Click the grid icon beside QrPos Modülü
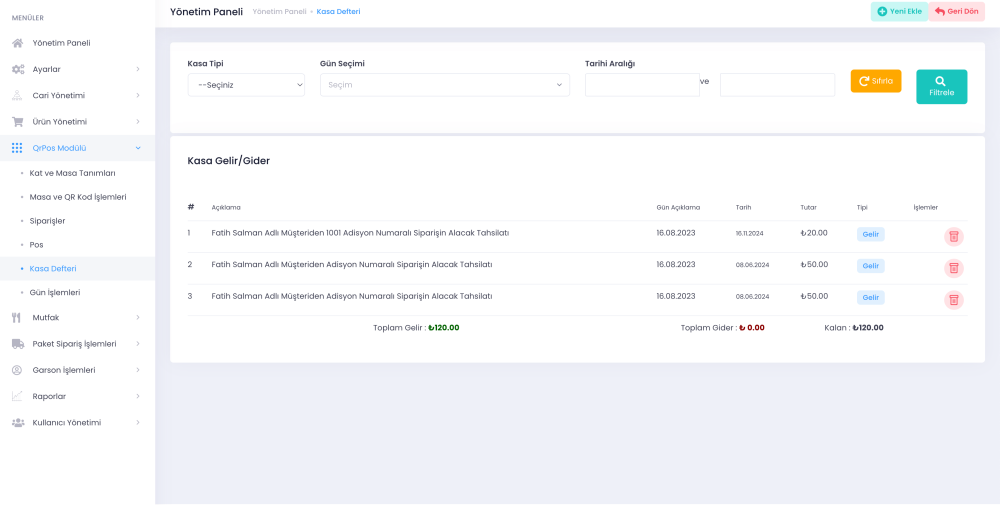Screen dimensions: 1000x505 (17, 148)
